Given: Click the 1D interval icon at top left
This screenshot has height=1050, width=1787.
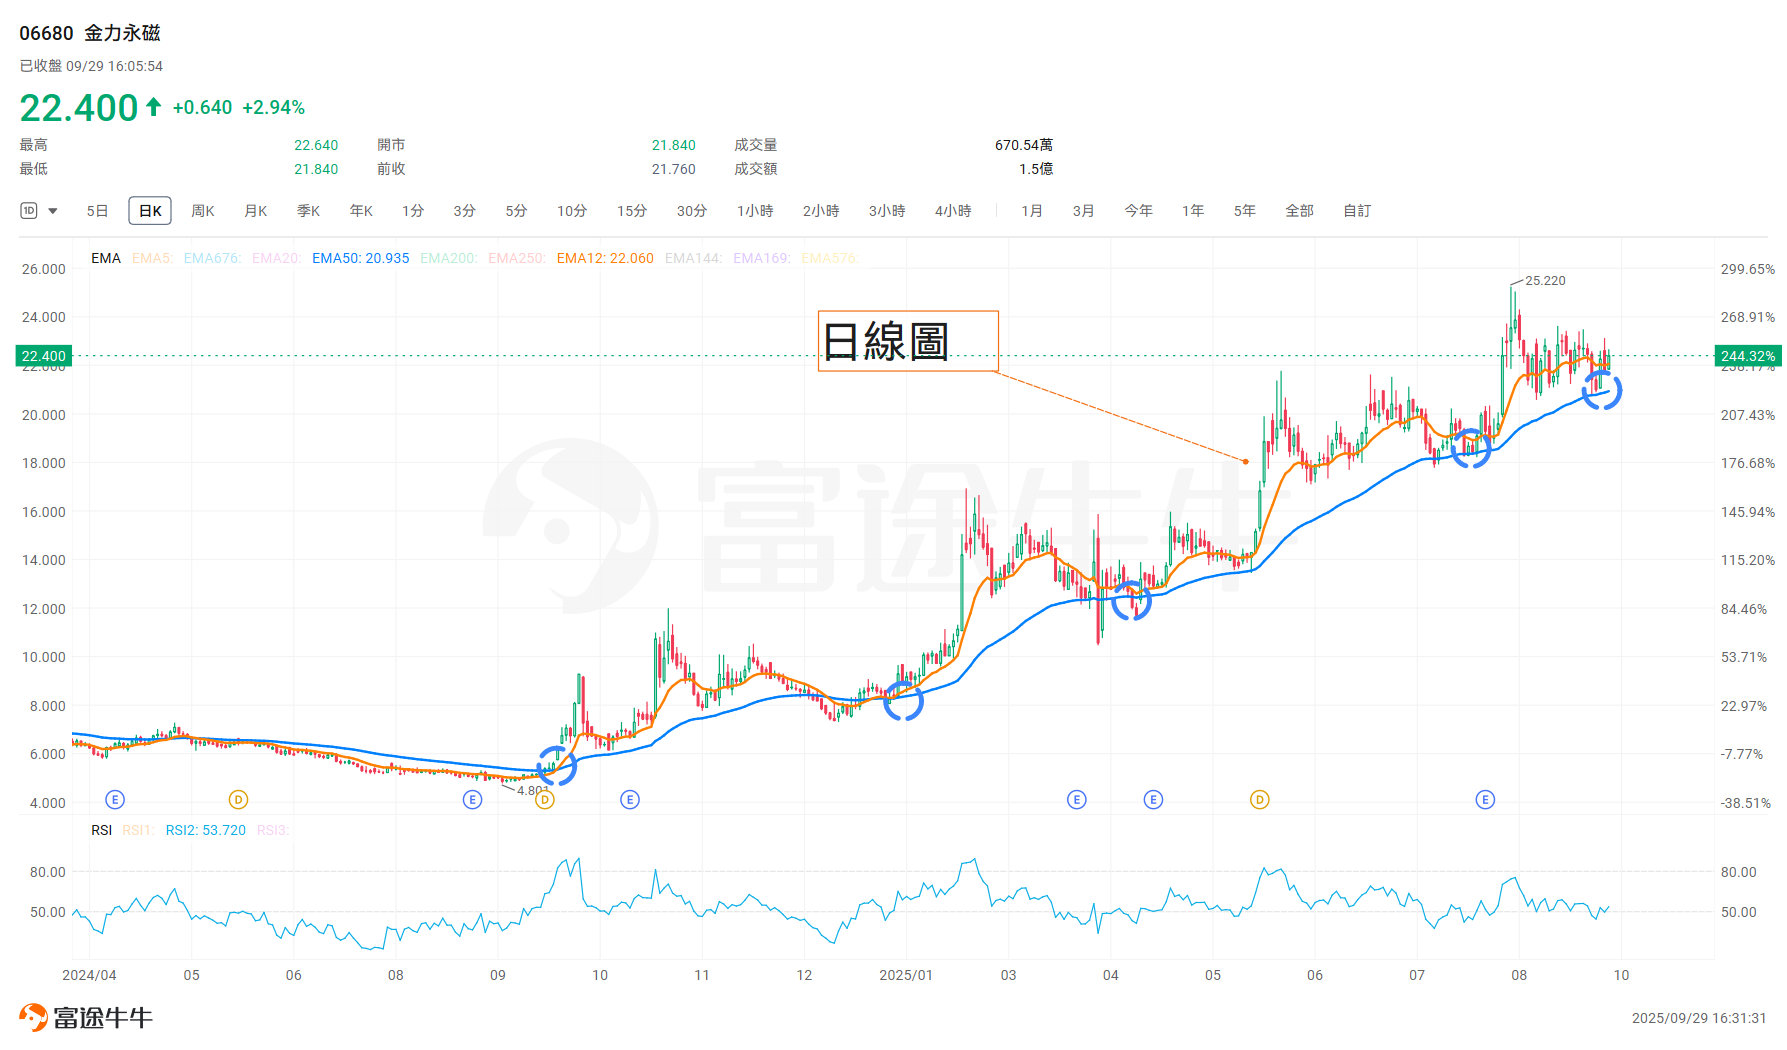Looking at the screenshot, I should point(28,211).
